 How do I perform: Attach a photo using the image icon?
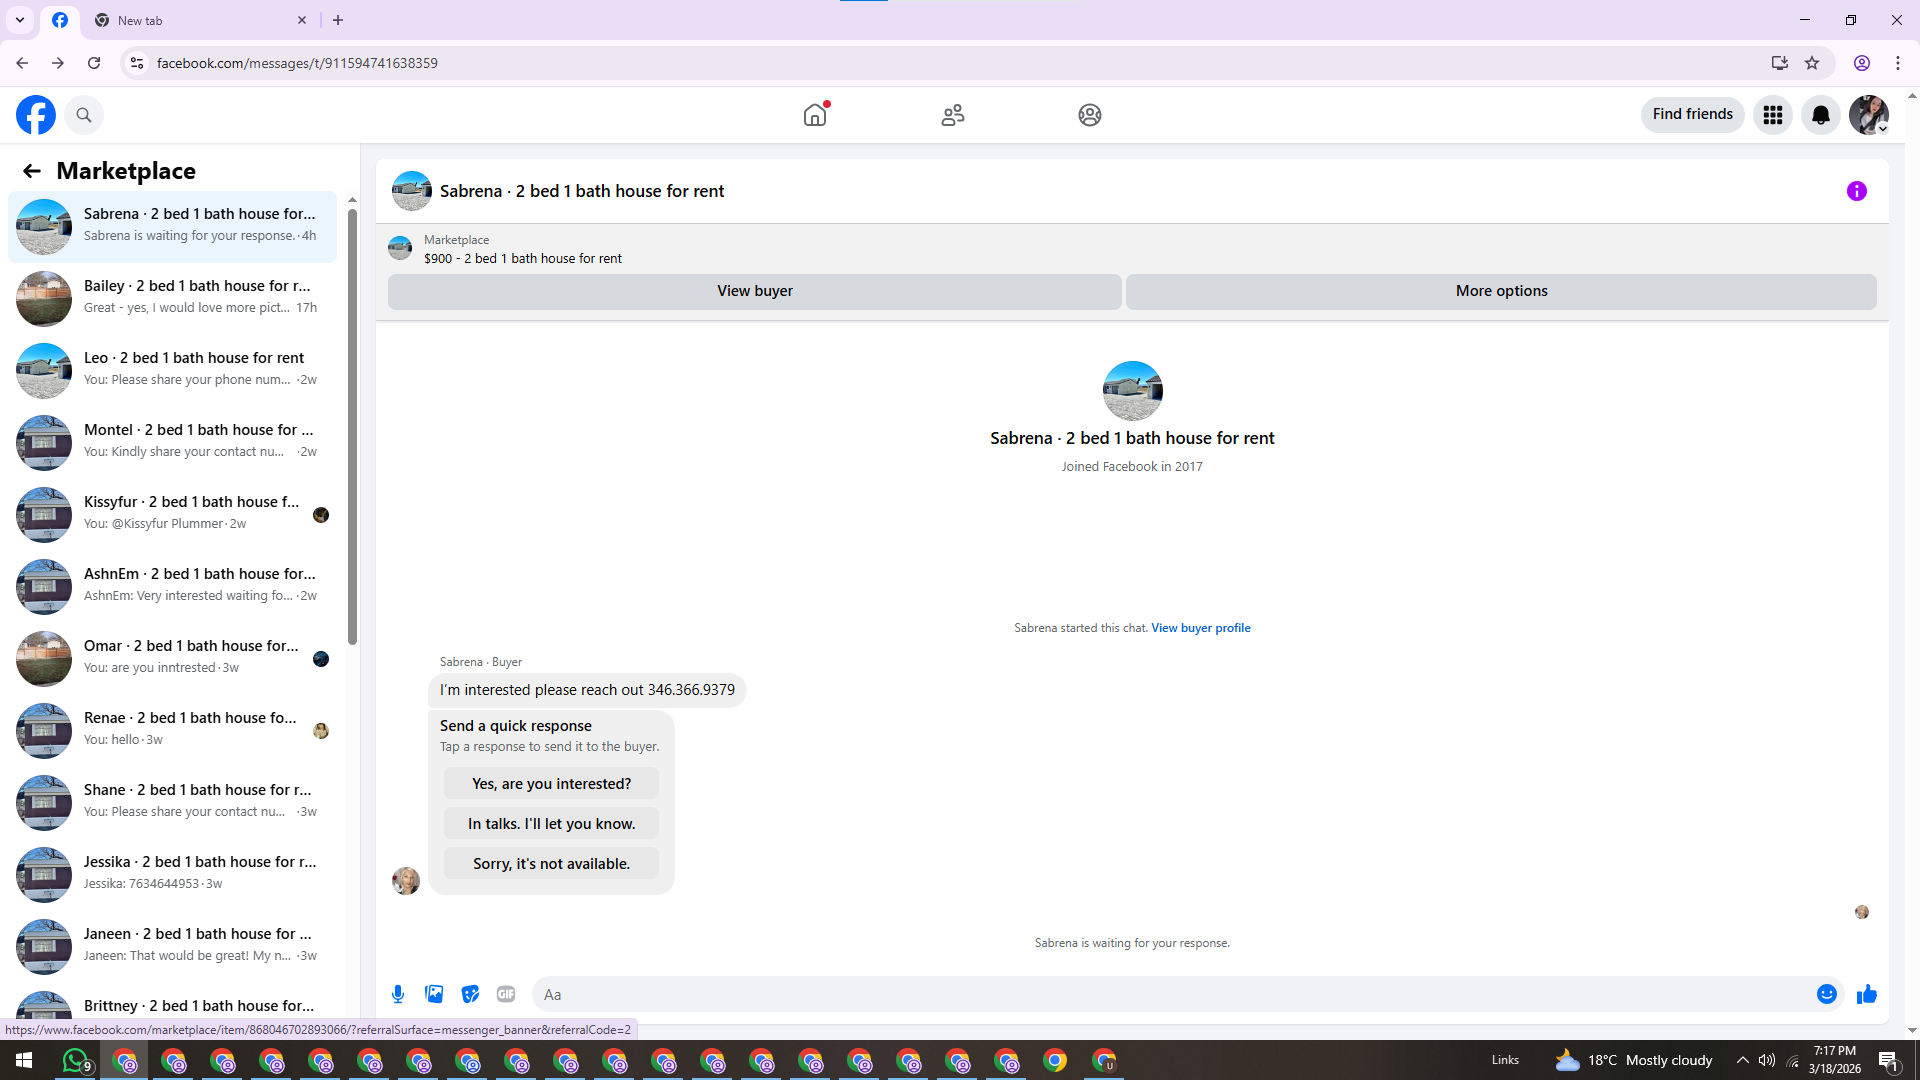coord(434,994)
